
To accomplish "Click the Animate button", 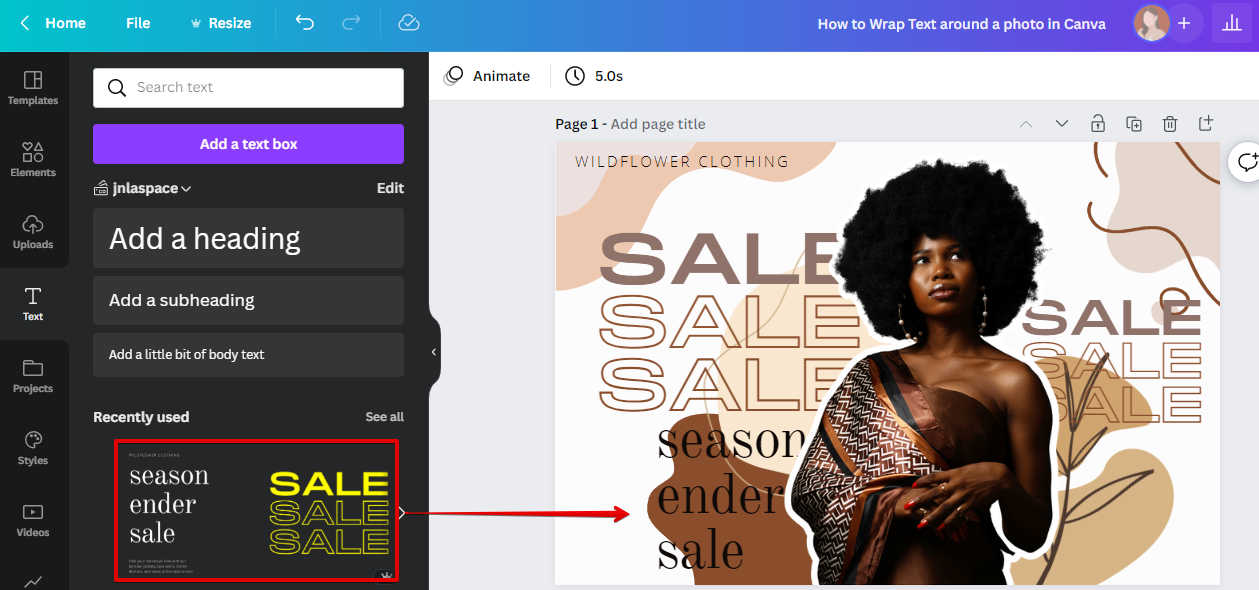I will point(487,76).
